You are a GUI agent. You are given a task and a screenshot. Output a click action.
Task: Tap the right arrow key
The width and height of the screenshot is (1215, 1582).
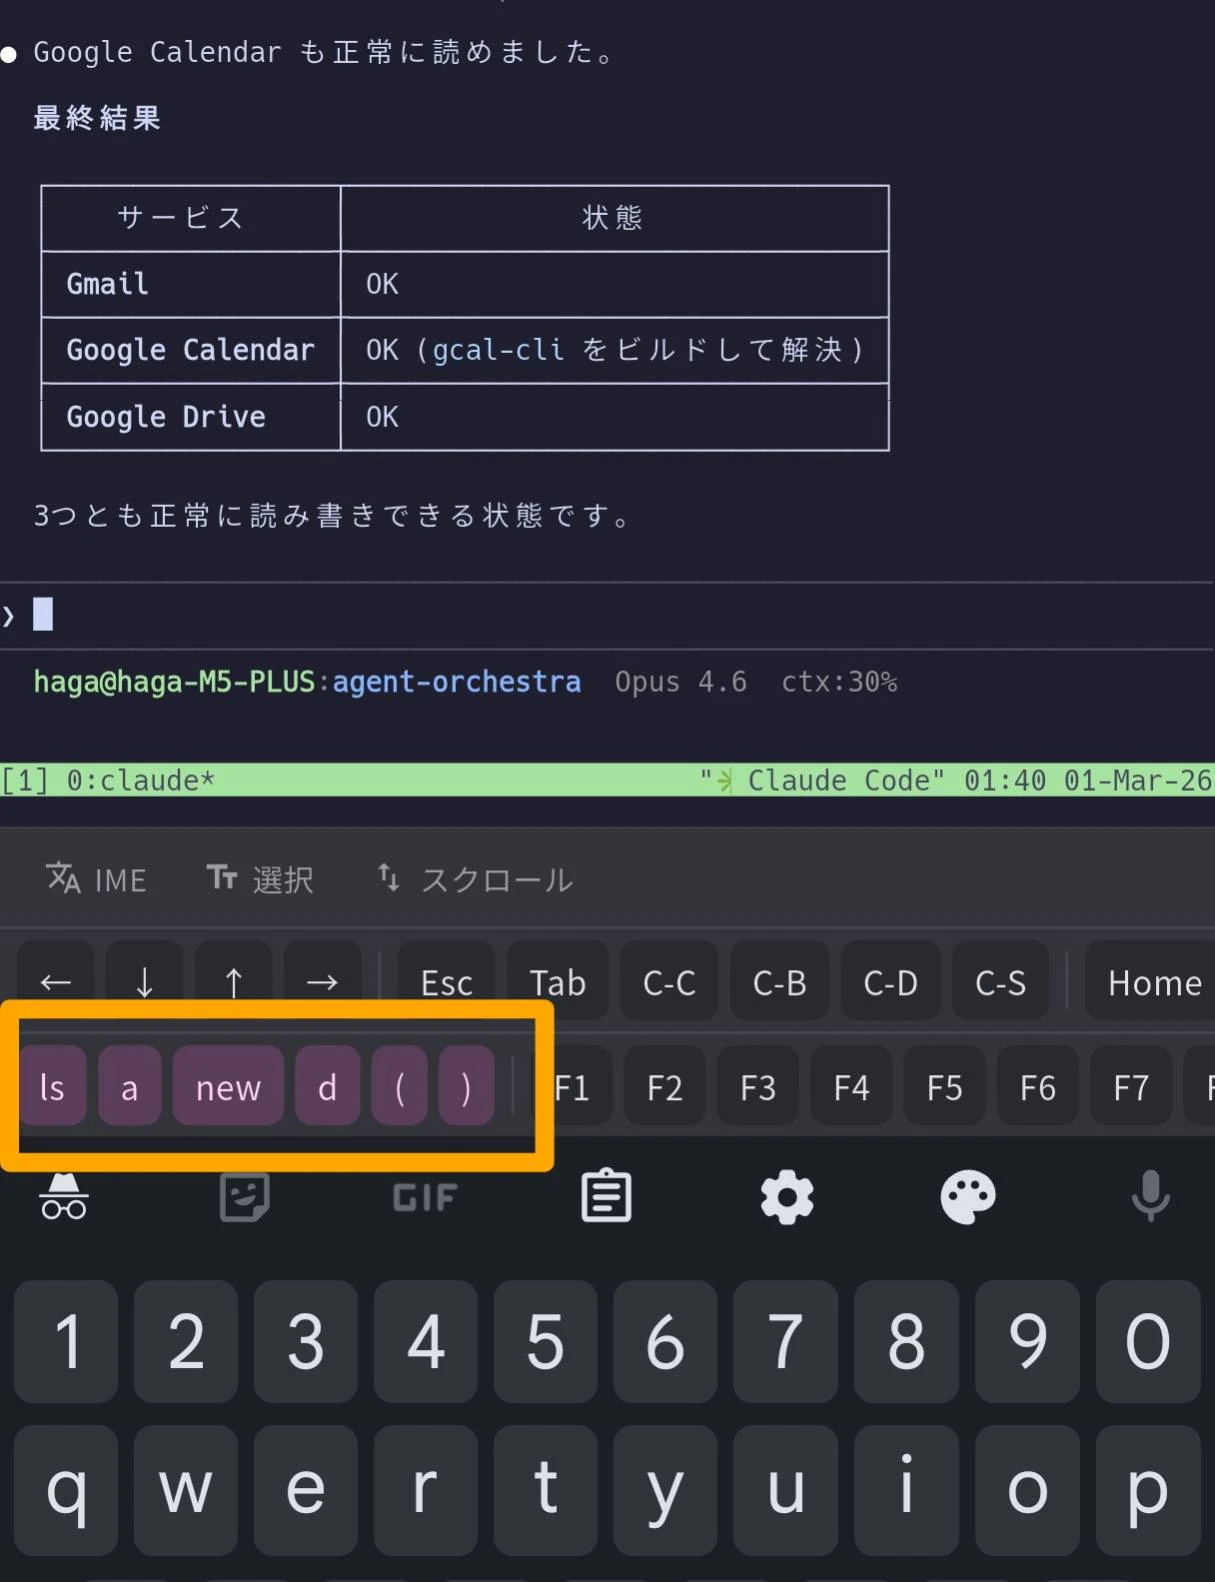click(322, 982)
